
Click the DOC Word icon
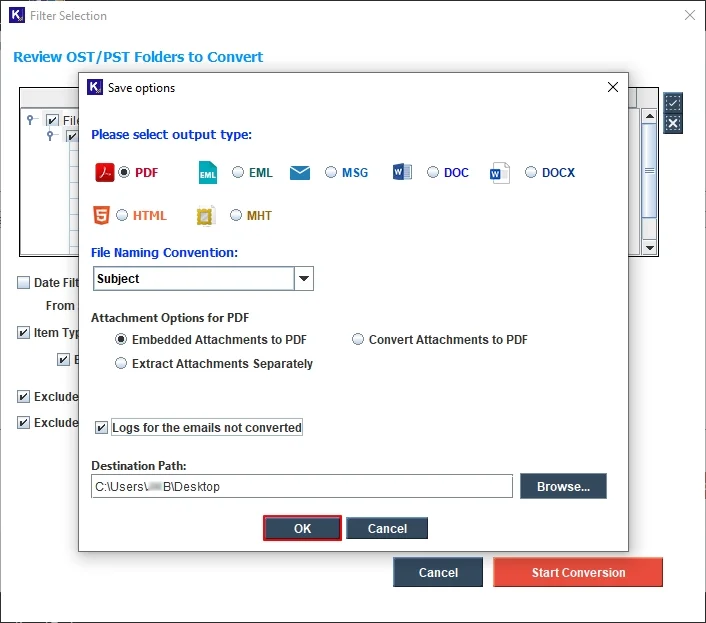[x=402, y=172]
